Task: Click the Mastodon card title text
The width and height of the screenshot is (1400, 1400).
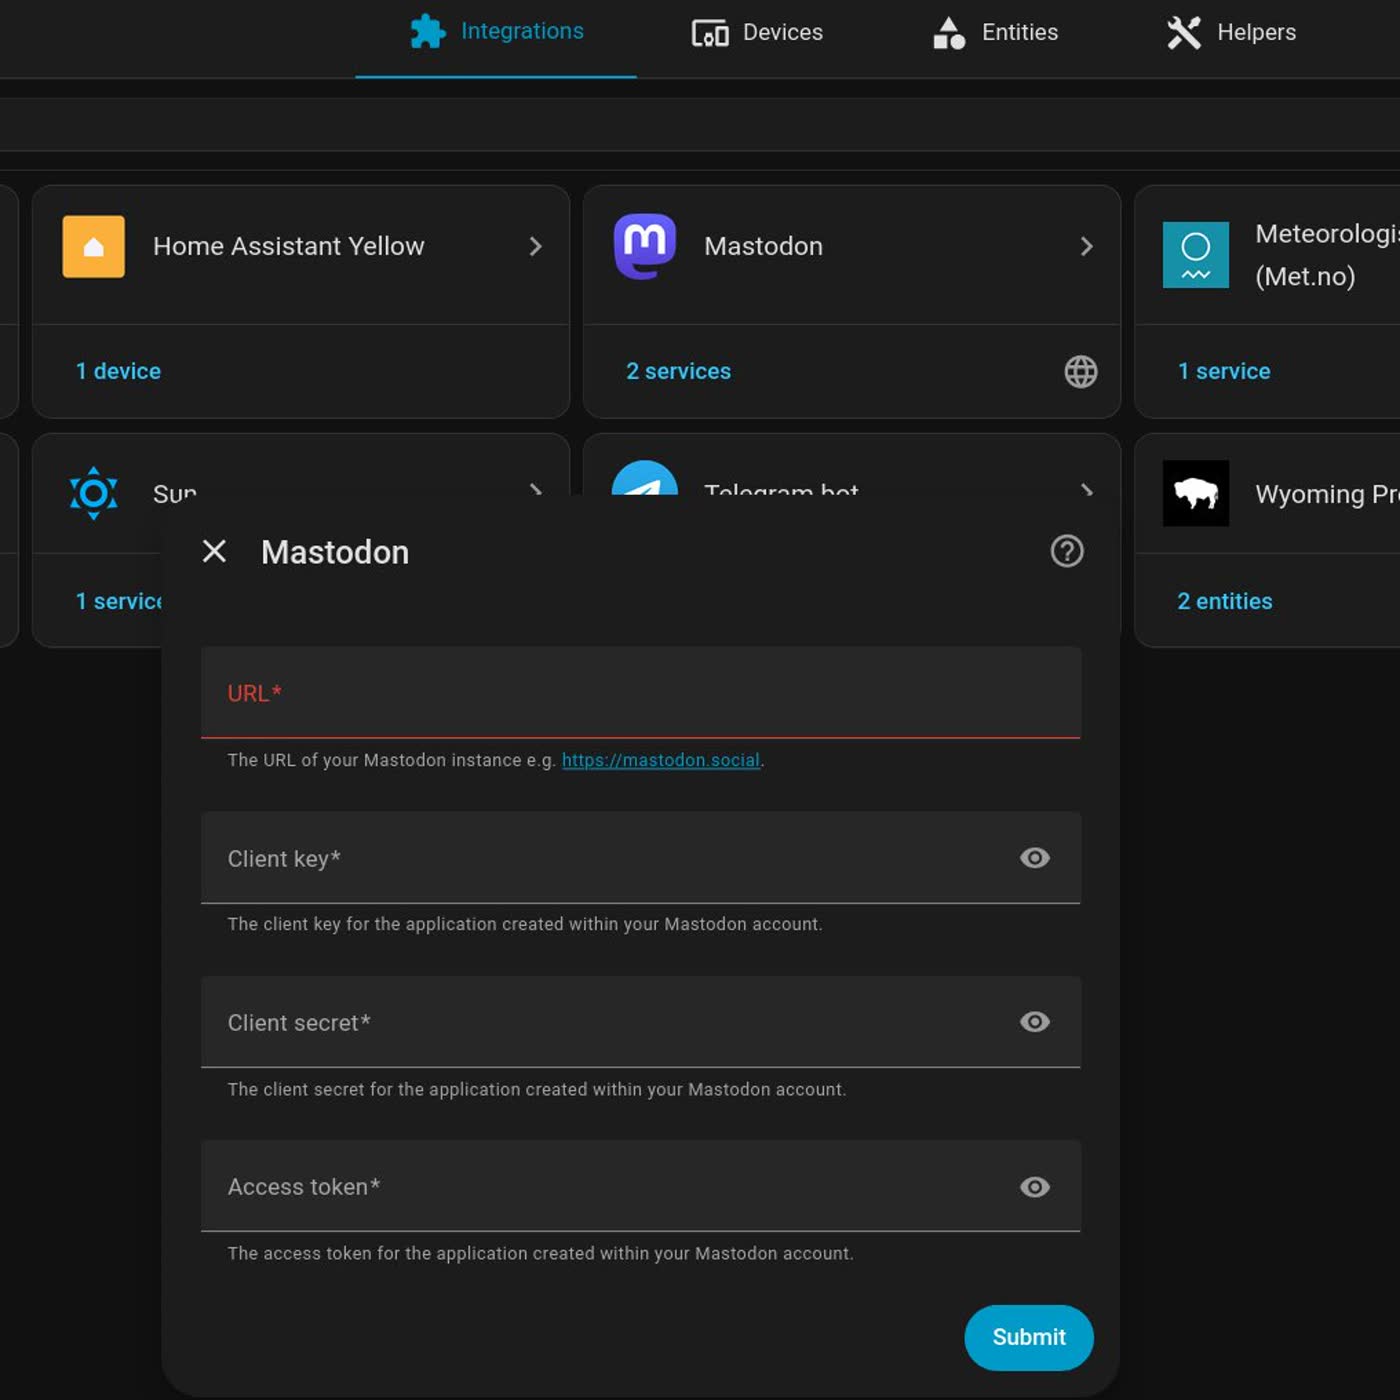Action: coord(763,246)
